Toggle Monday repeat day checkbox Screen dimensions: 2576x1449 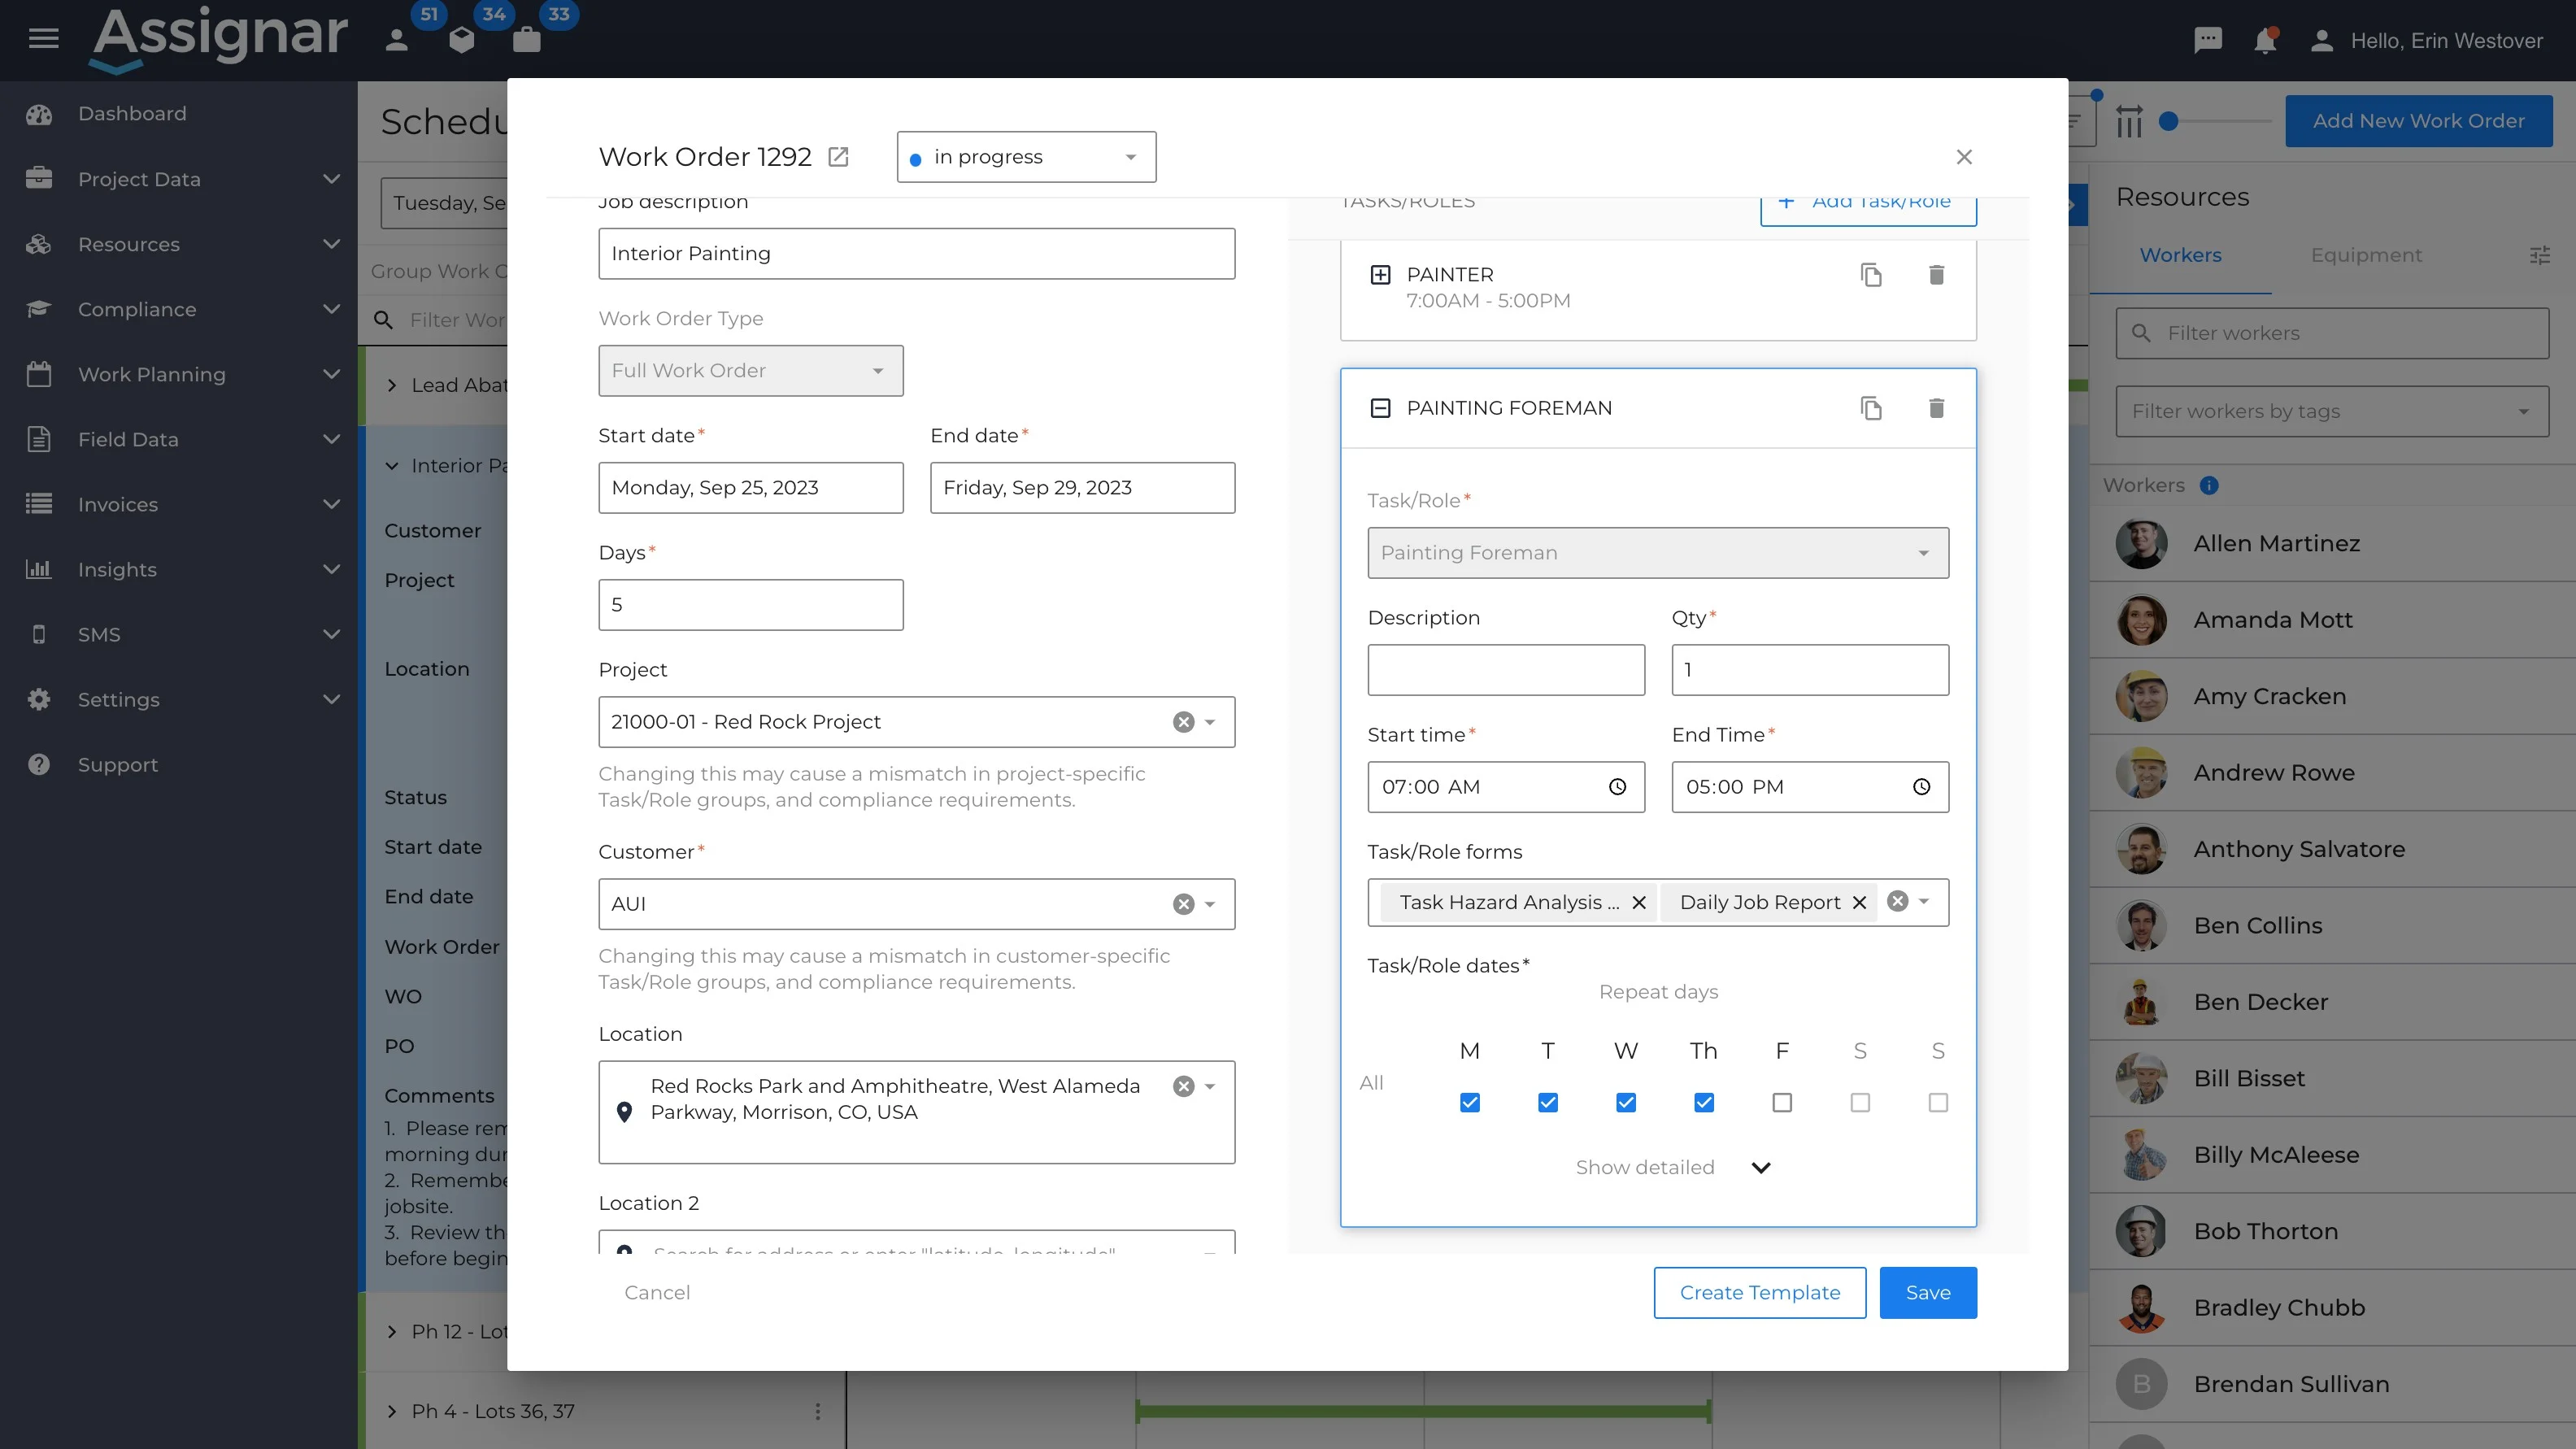click(1469, 1102)
